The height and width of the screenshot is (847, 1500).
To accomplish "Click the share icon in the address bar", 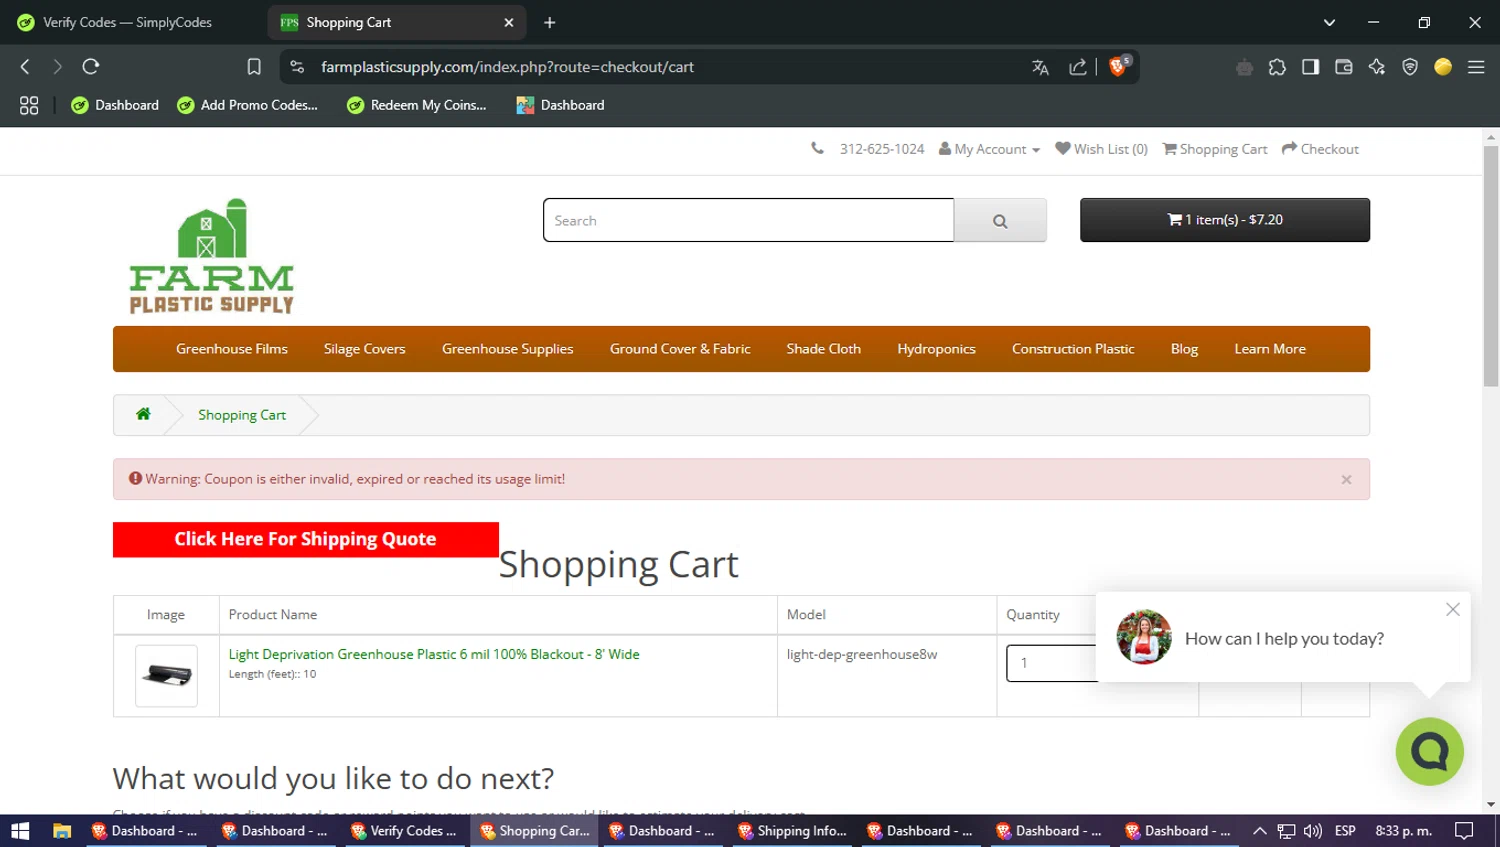I will pos(1077,67).
